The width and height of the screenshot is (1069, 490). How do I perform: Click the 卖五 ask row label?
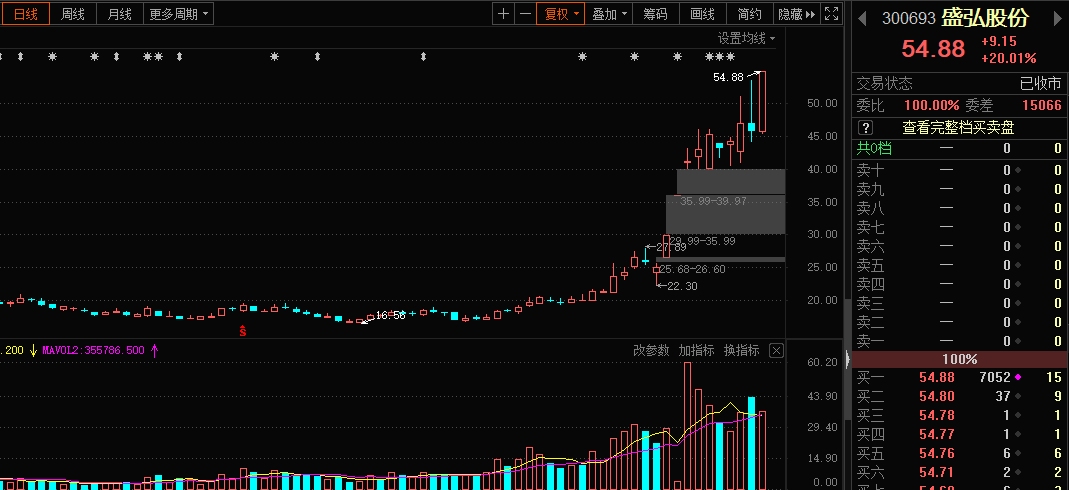[871, 265]
